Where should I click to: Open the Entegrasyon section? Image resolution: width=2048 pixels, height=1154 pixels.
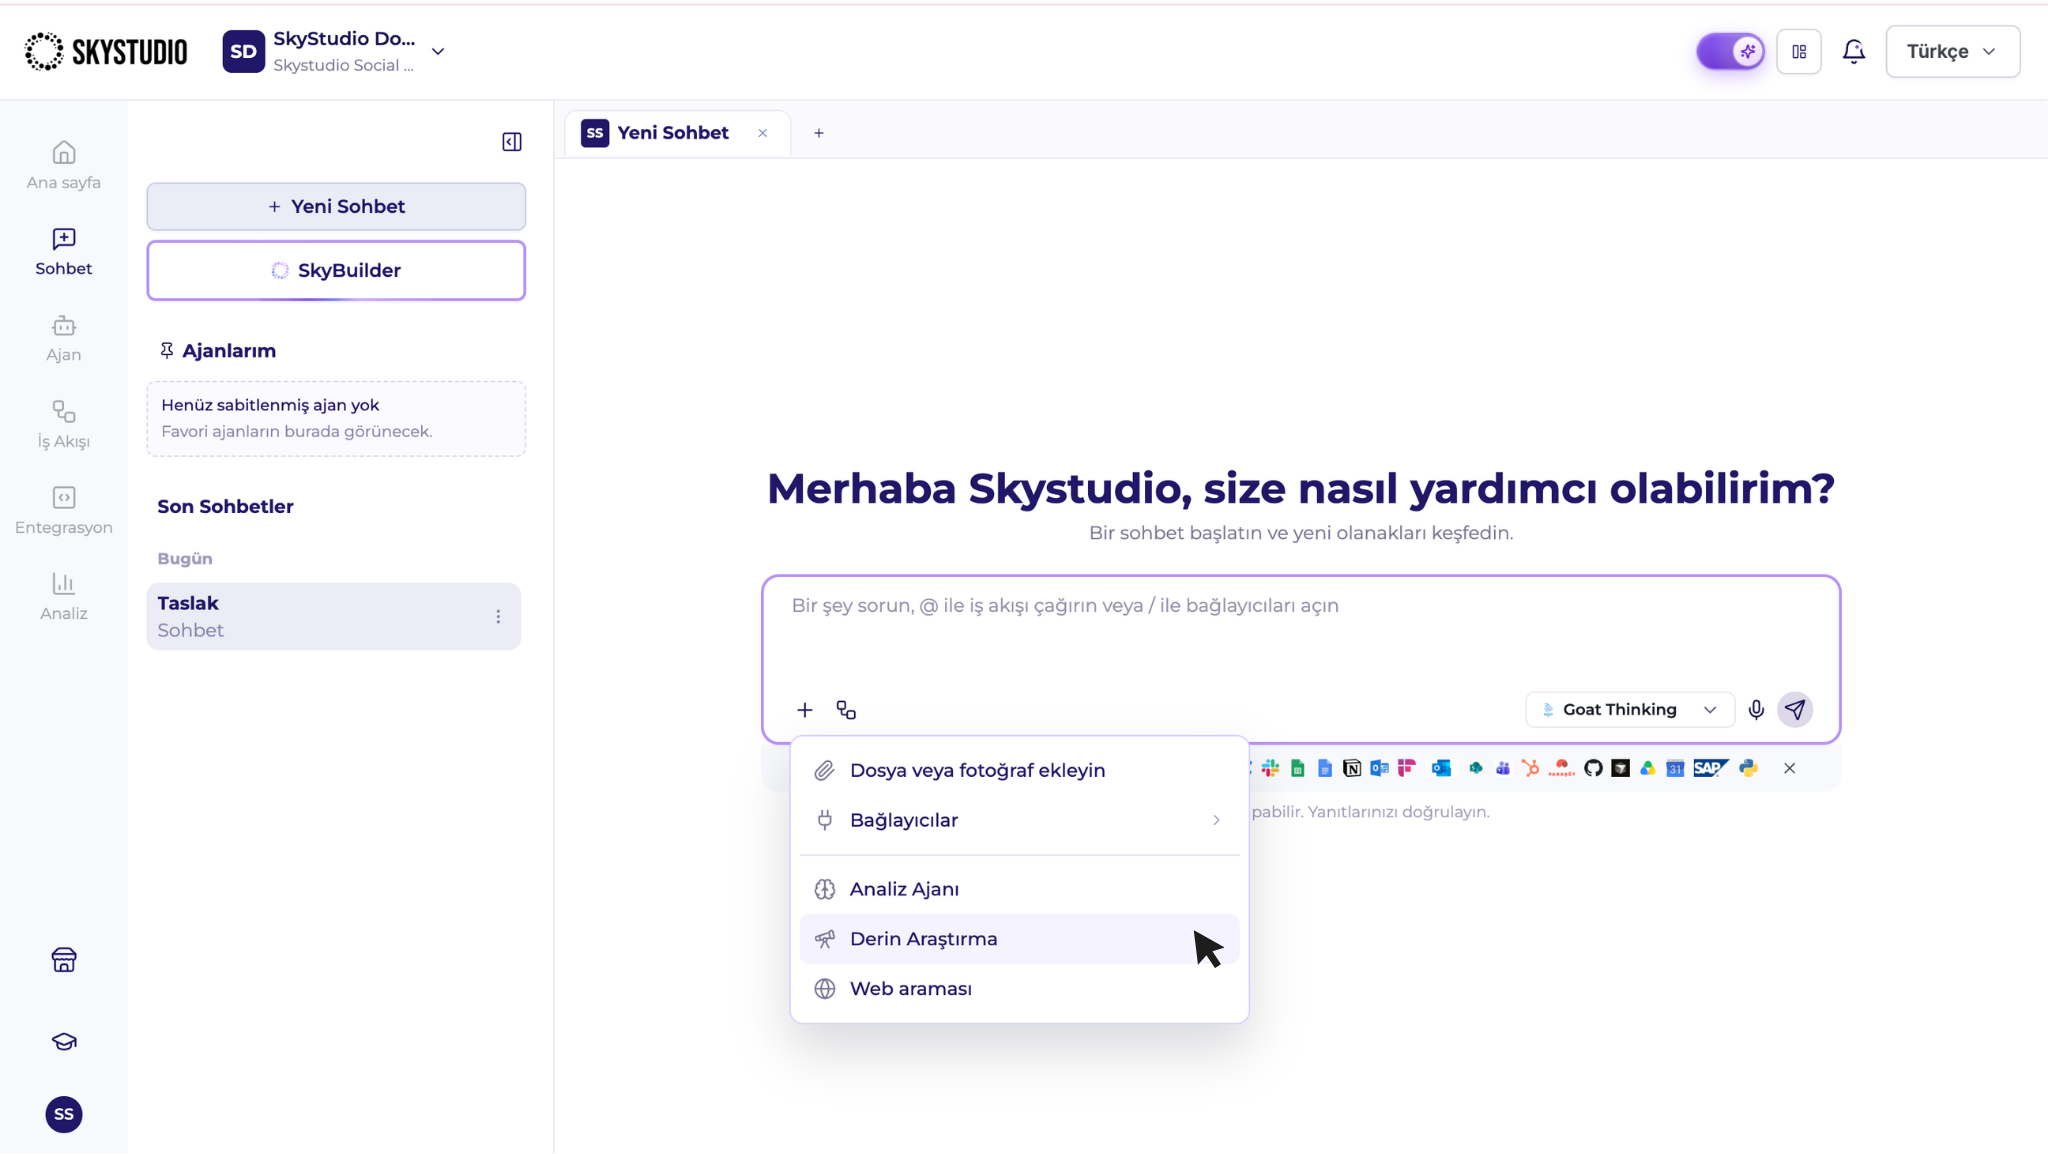point(63,510)
